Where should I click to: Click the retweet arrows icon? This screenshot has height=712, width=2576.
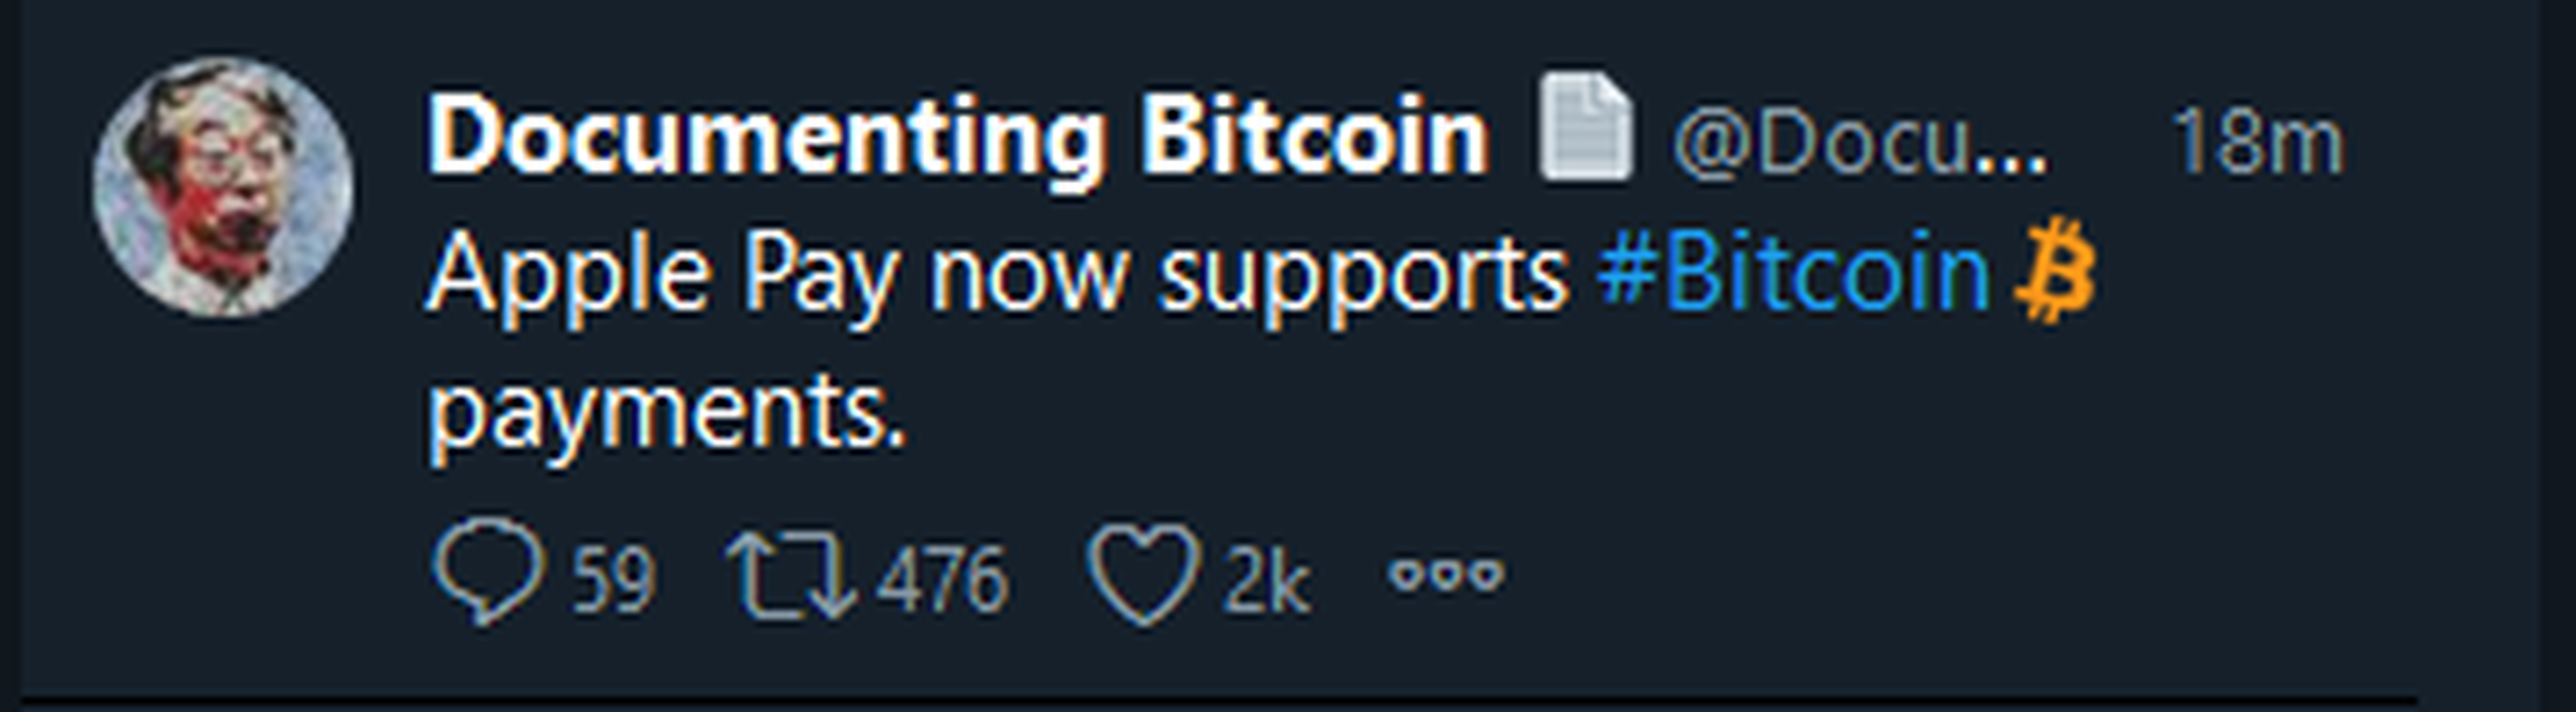pos(791,576)
